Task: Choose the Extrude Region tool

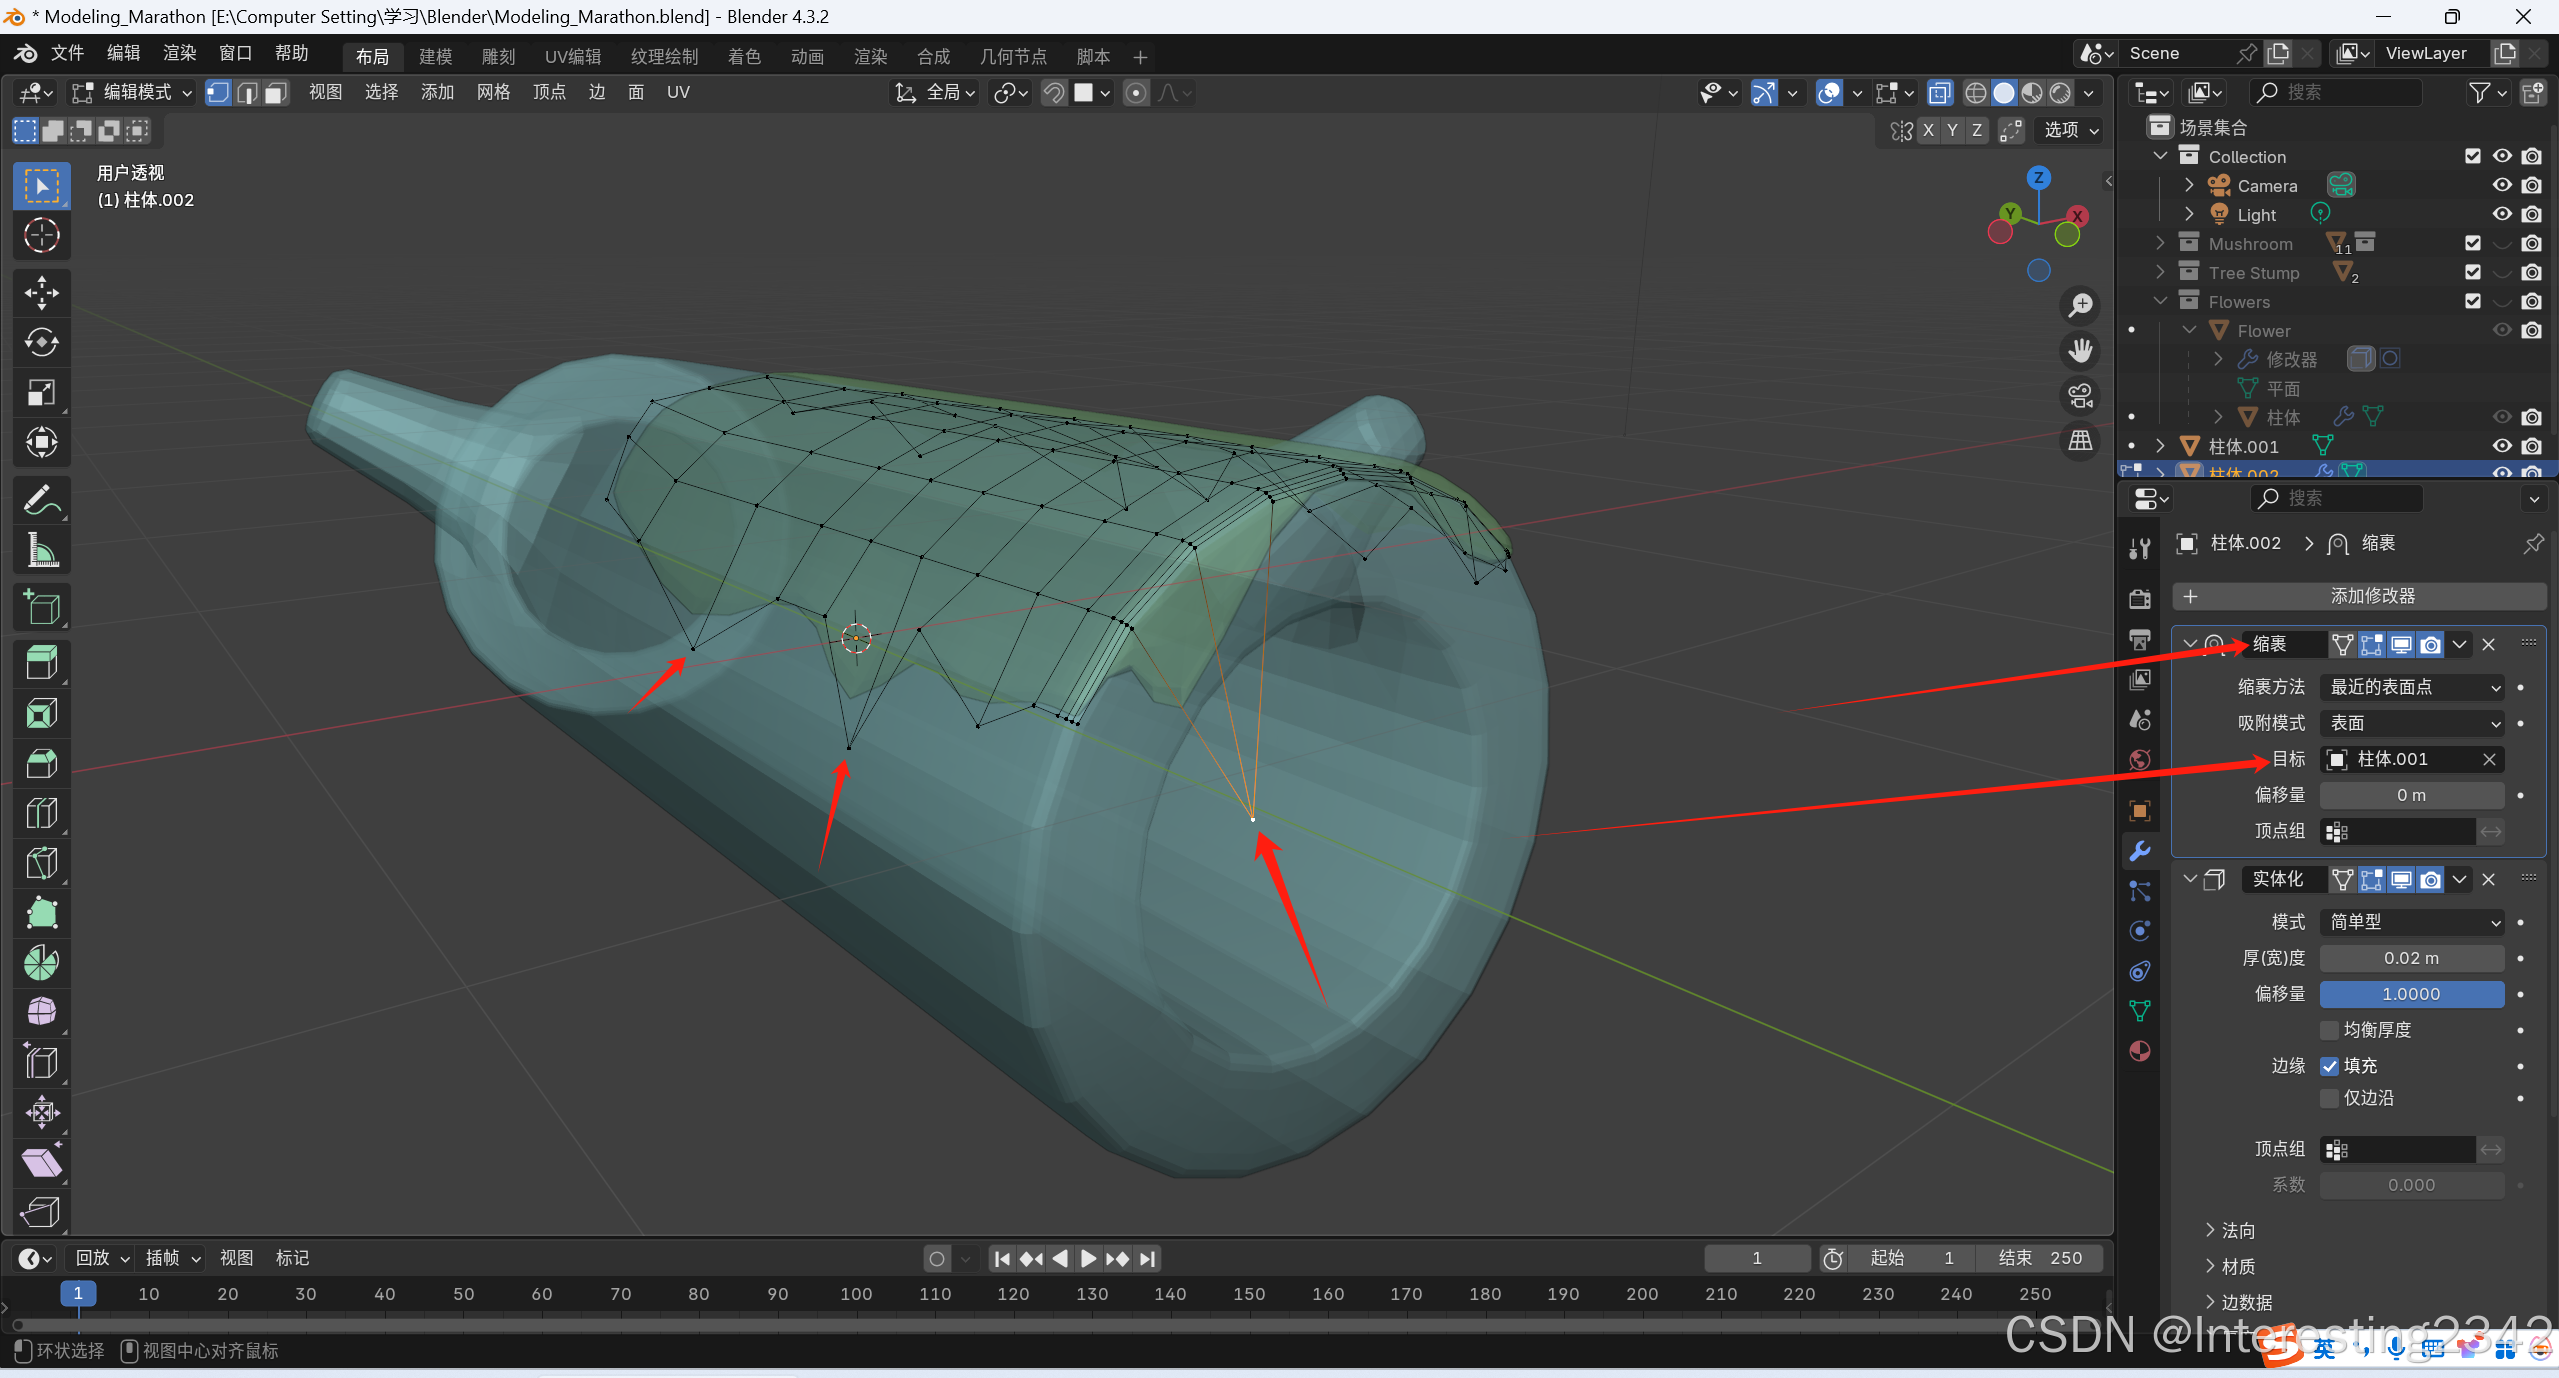Action: tap(41, 662)
